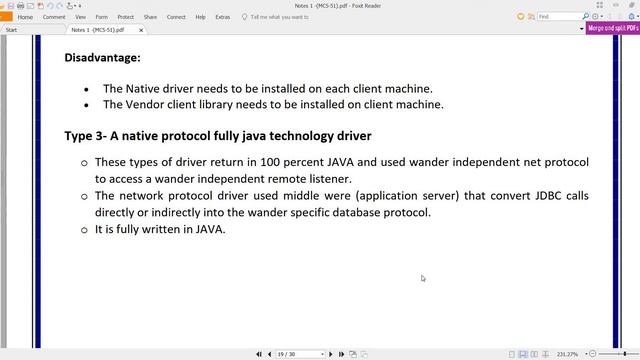640x360 pixels.
Task: Open the hand/touch mode dropdown icon
Action: (71, 6)
